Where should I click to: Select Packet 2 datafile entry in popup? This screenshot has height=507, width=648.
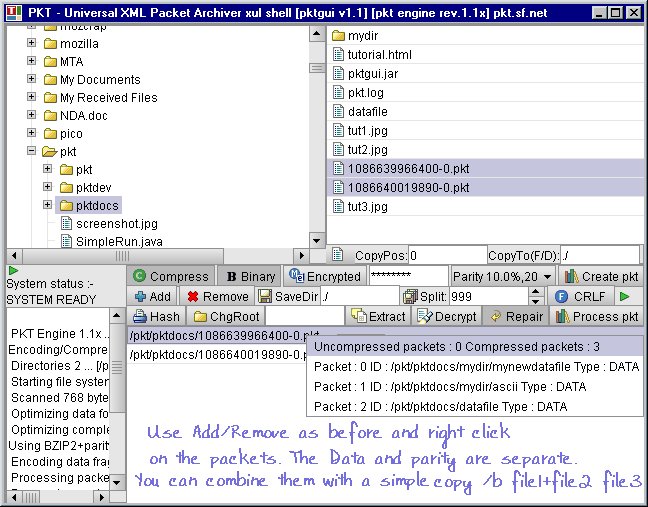(x=439, y=406)
